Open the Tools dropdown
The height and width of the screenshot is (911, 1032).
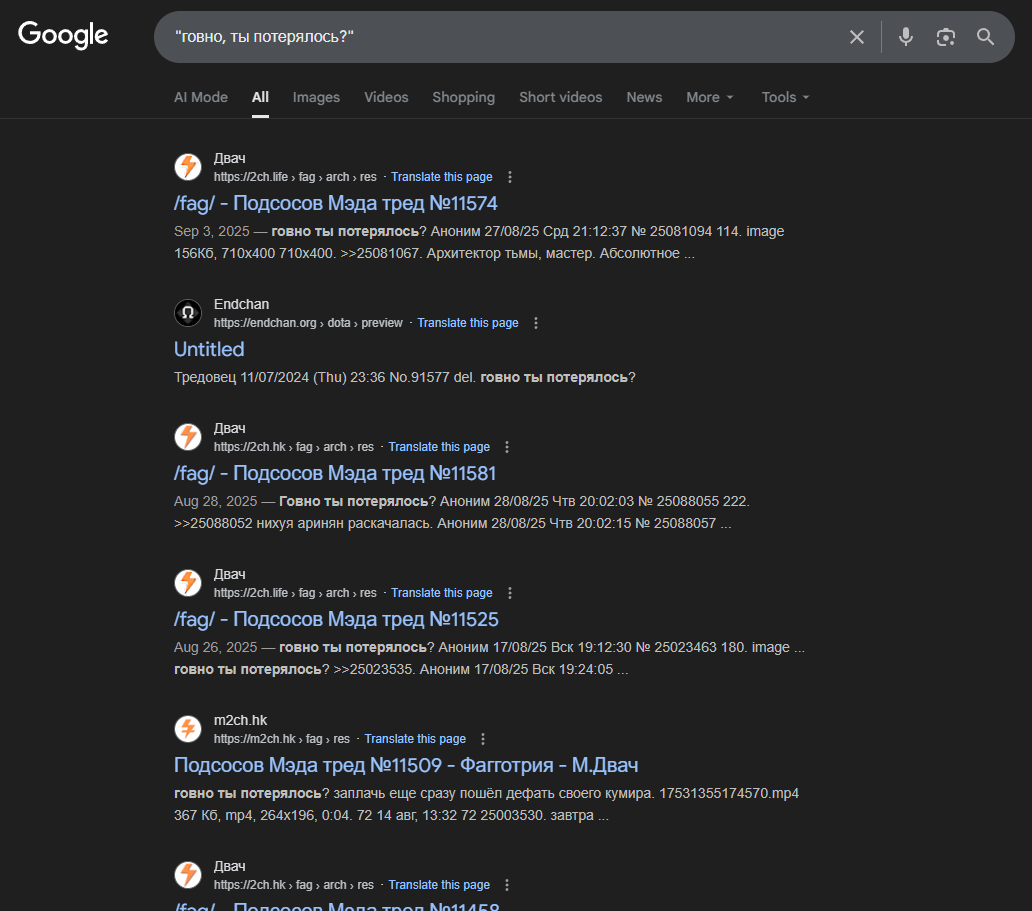click(x=785, y=97)
